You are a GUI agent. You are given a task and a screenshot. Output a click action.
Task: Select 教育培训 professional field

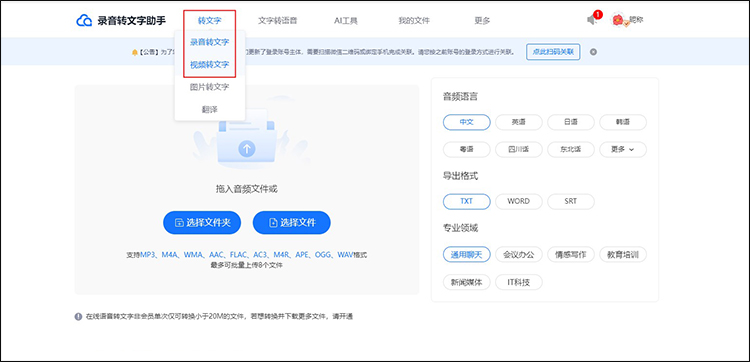pos(623,254)
